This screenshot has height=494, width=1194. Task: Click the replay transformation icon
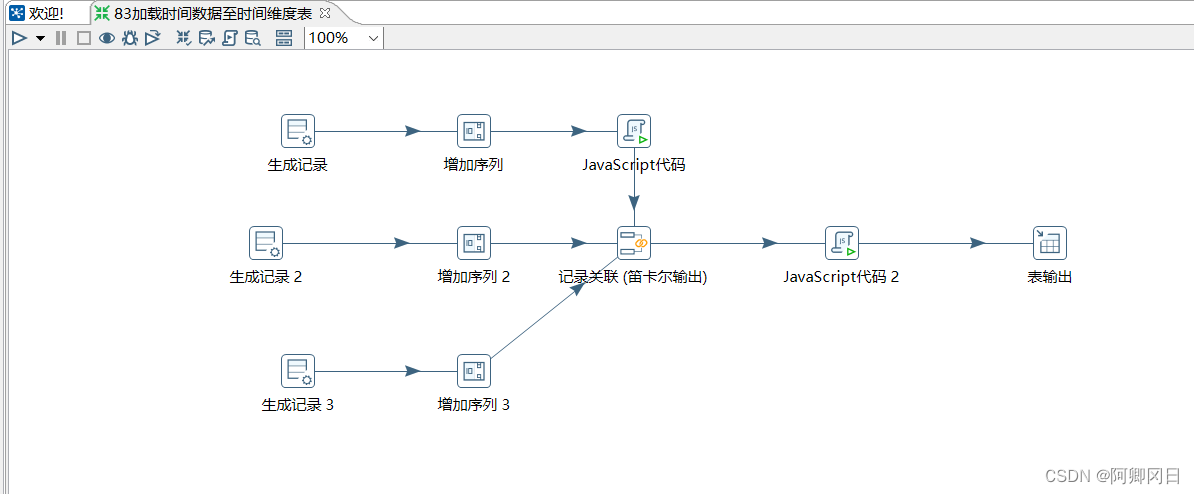(152, 38)
